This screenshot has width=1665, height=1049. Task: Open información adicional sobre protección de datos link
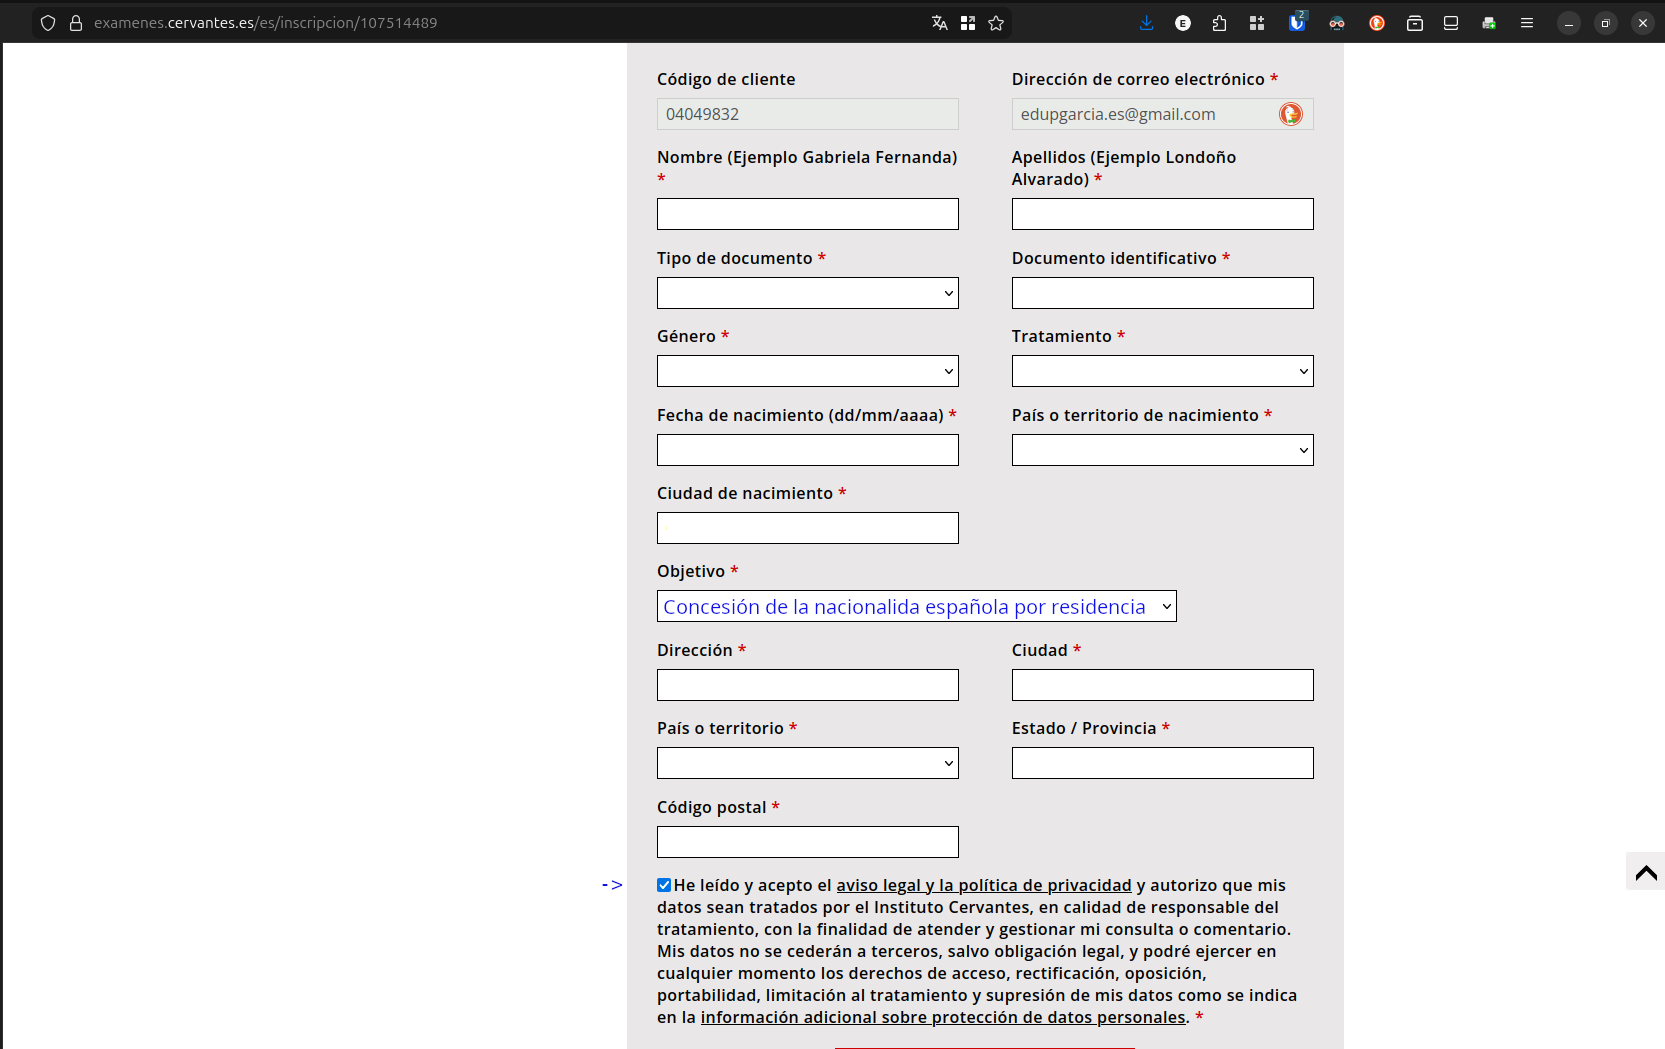pos(942,1017)
